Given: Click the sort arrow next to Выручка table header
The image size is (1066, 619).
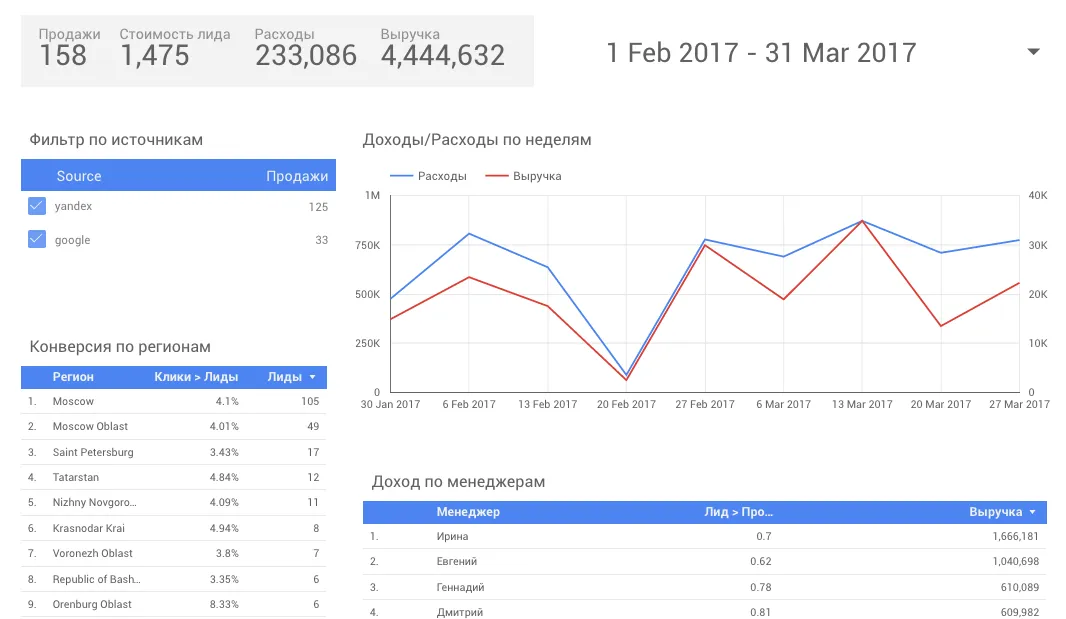Looking at the screenshot, I should click(1032, 512).
